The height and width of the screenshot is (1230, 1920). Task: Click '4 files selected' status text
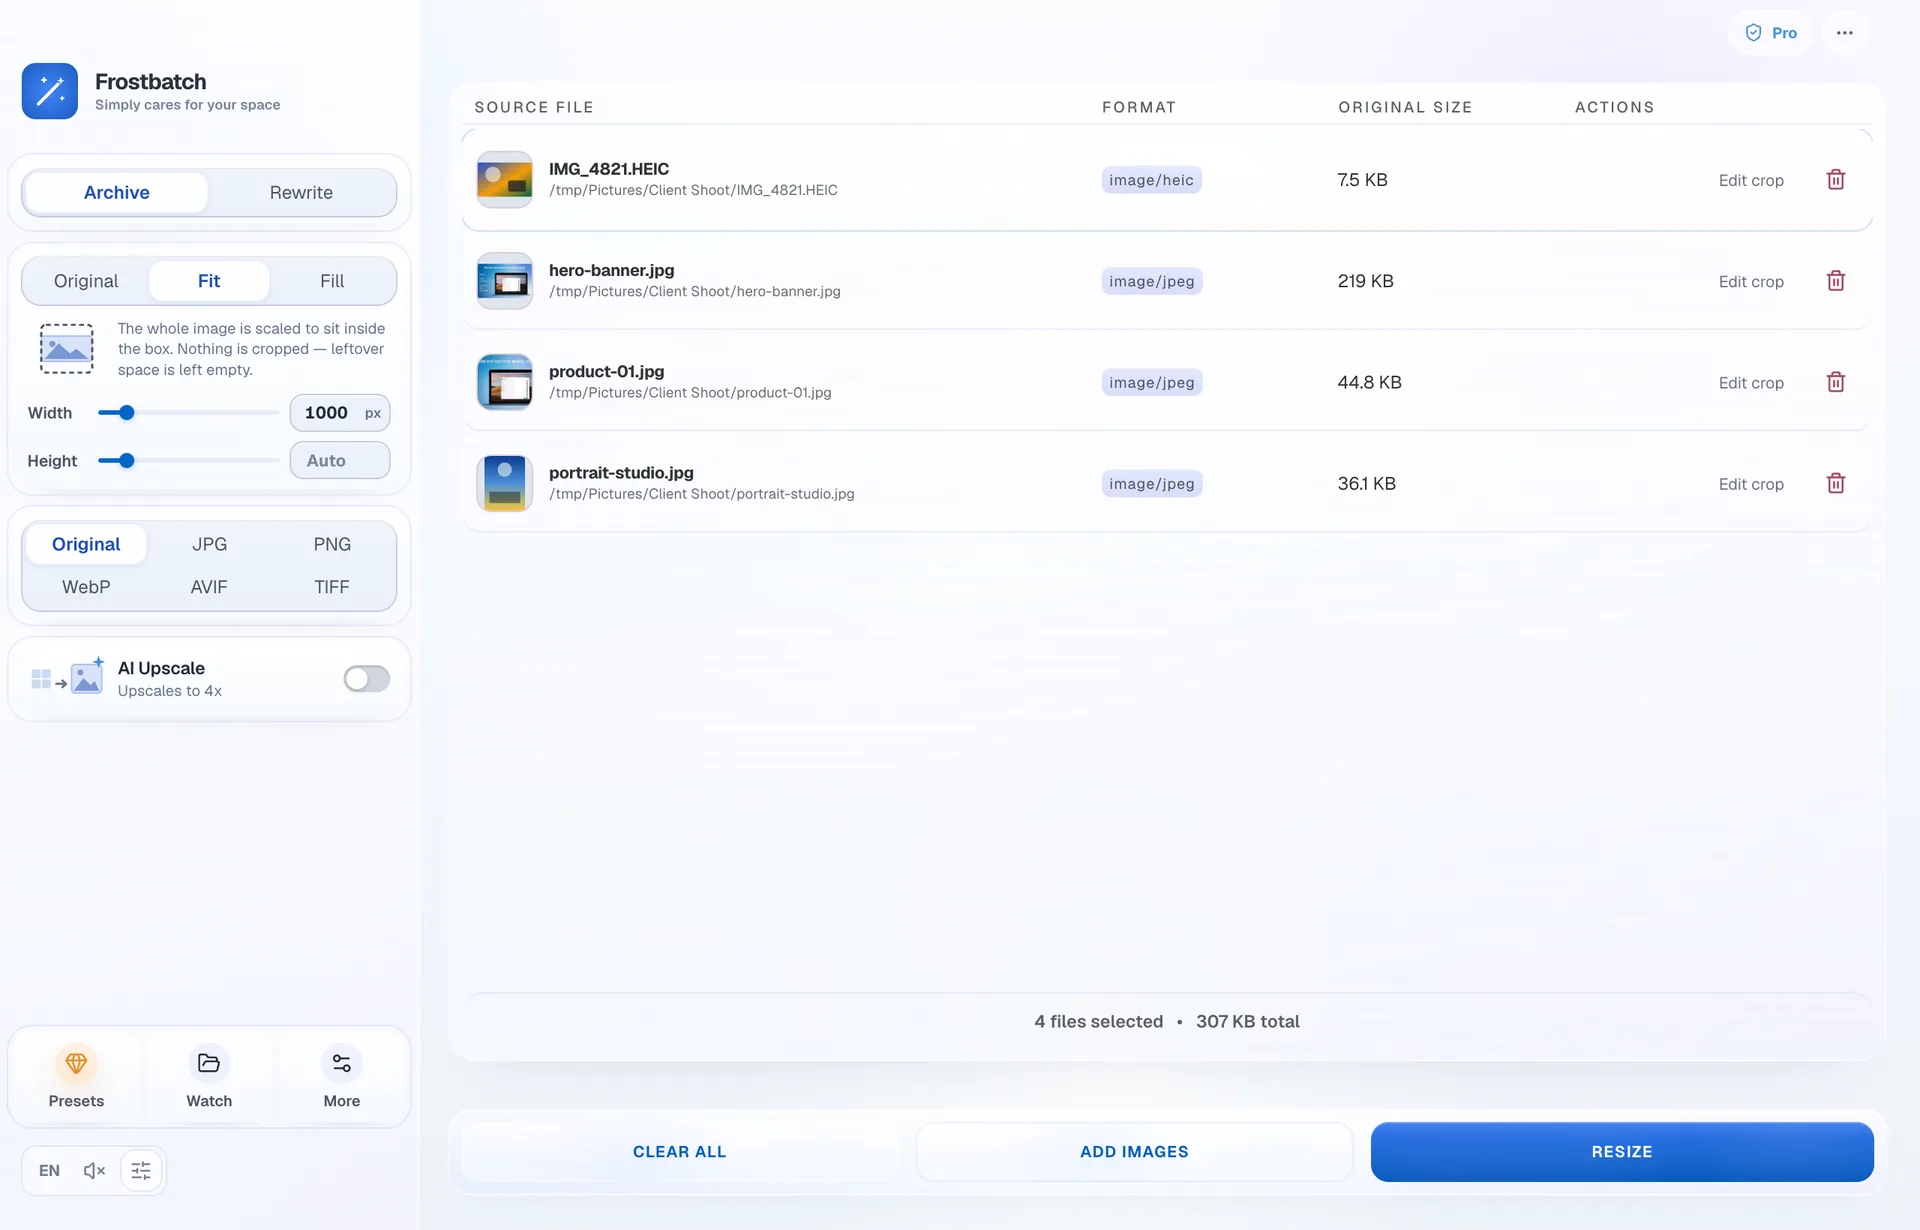(1098, 1021)
